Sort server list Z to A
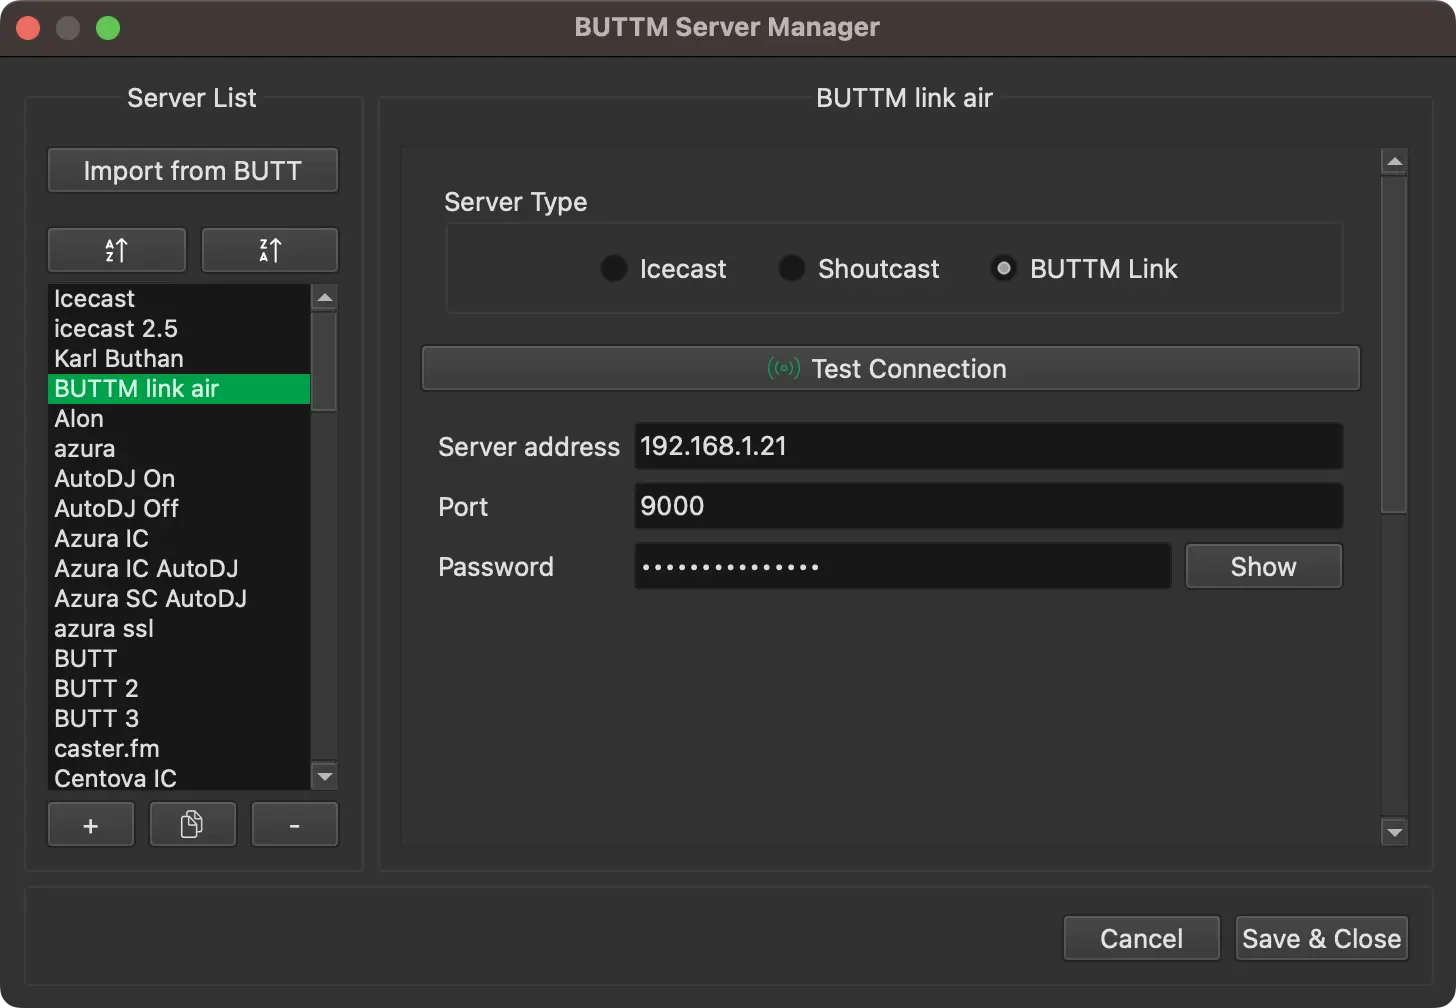Image resolution: width=1456 pixels, height=1008 pixels. [x=270, y=250]
